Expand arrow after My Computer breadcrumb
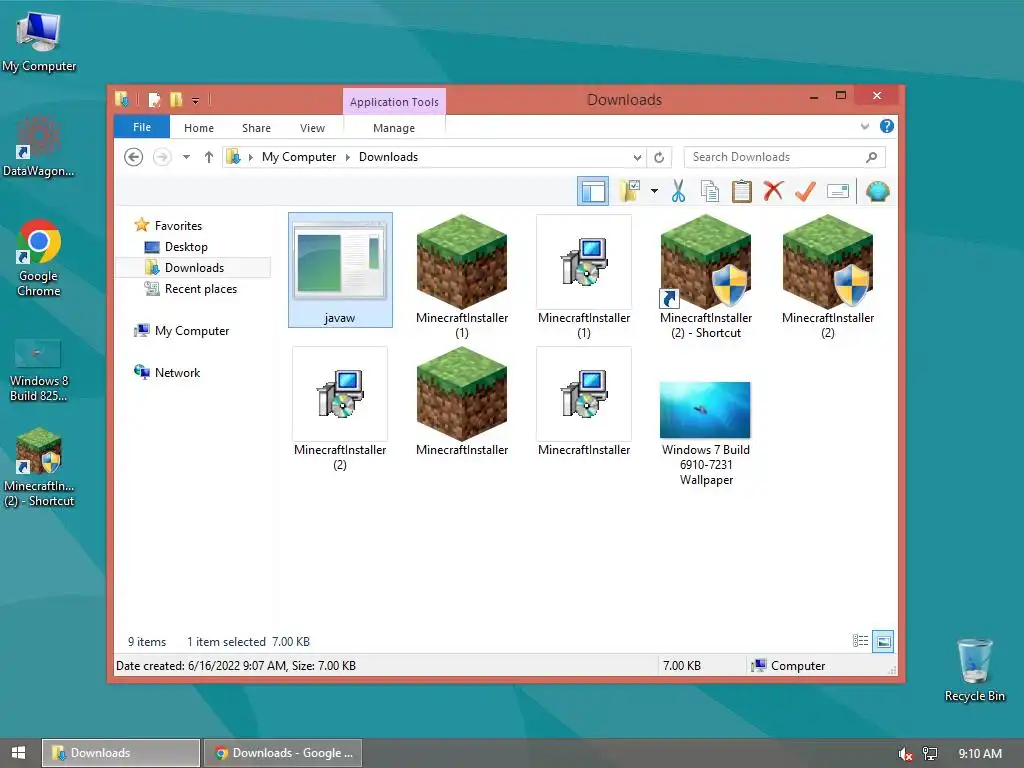1024x768 pixels. (347, 157)
